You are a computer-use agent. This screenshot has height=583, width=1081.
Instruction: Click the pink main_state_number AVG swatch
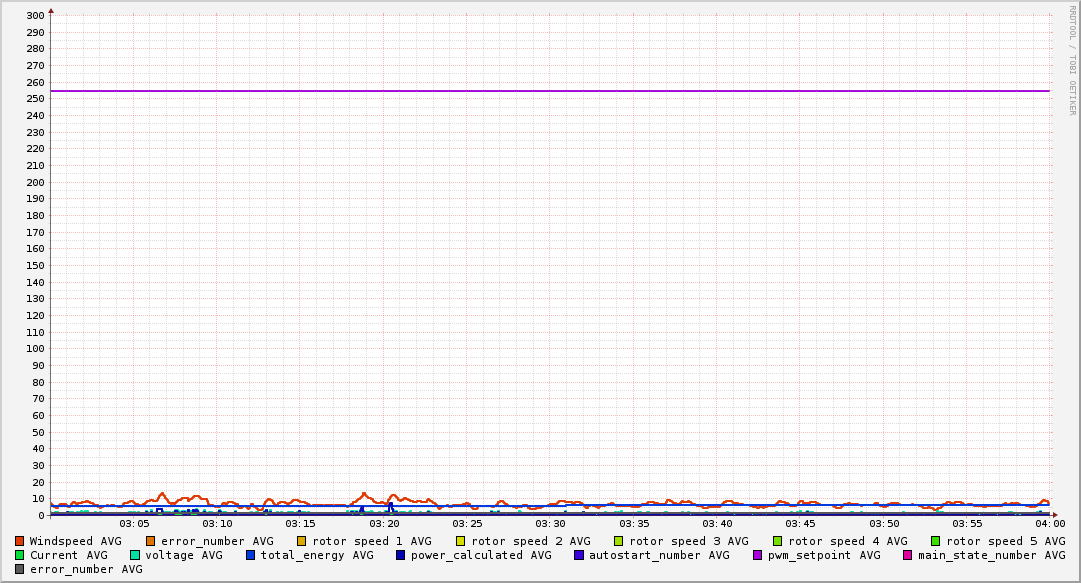[x=908, y=555]
